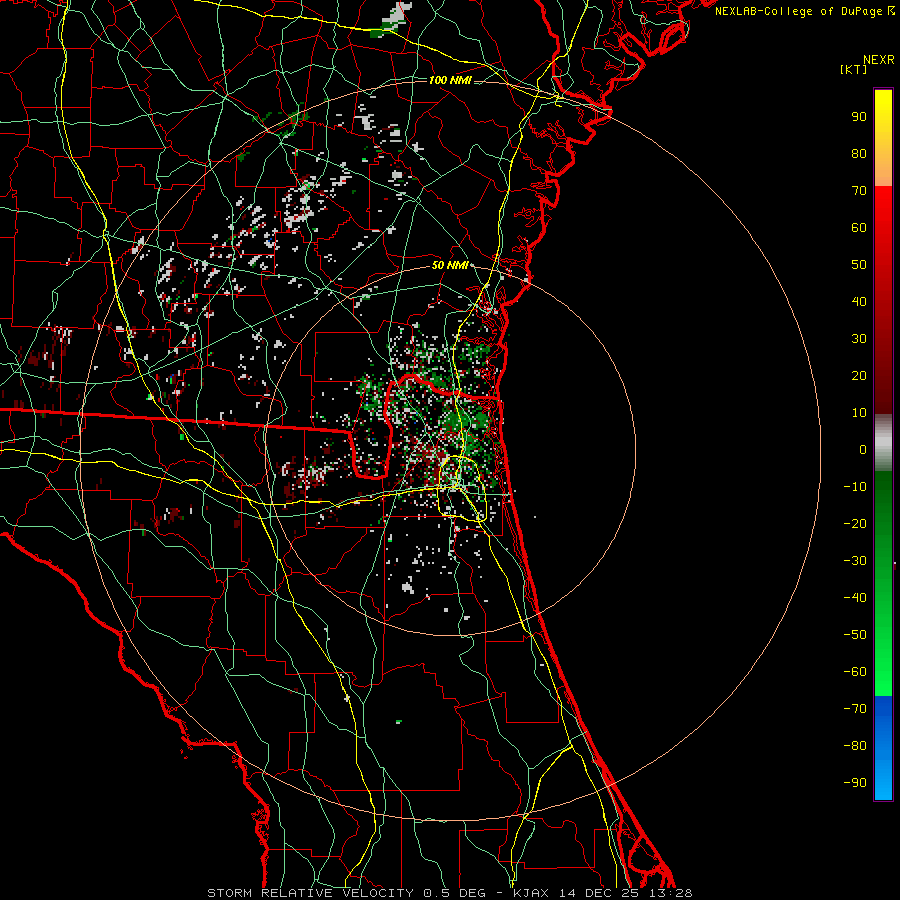
Task: Click the 10 value on the velocity scale
Action: 859,413
